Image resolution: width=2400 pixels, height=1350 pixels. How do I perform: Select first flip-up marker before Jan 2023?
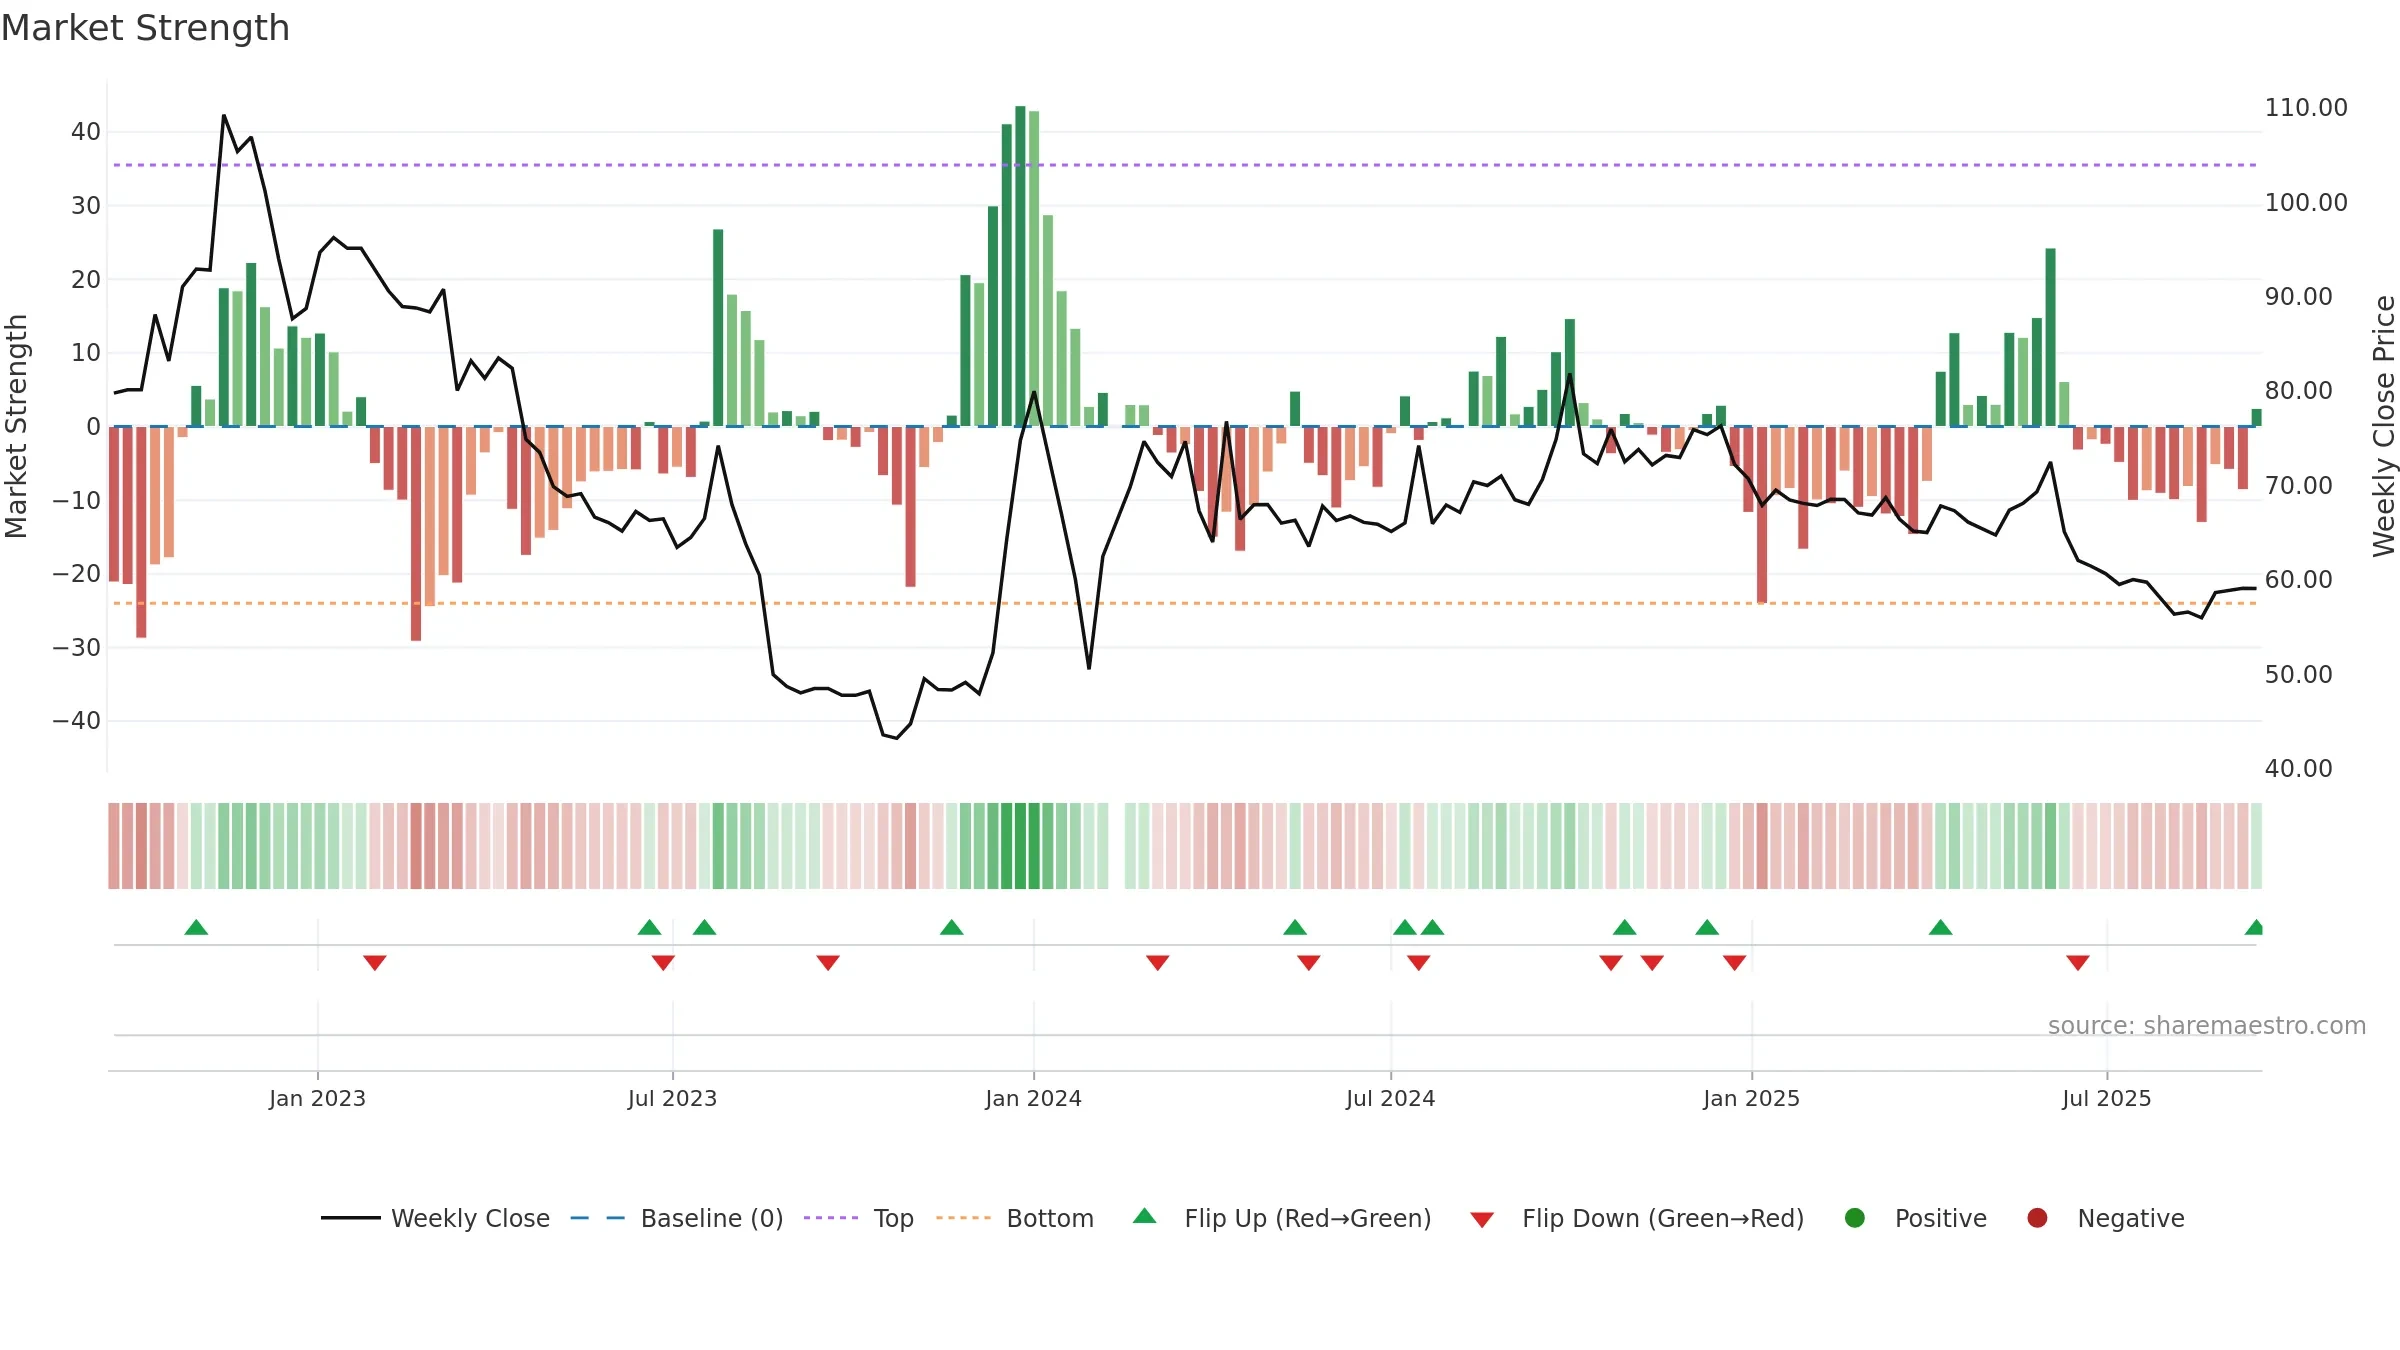coord(196,927)
